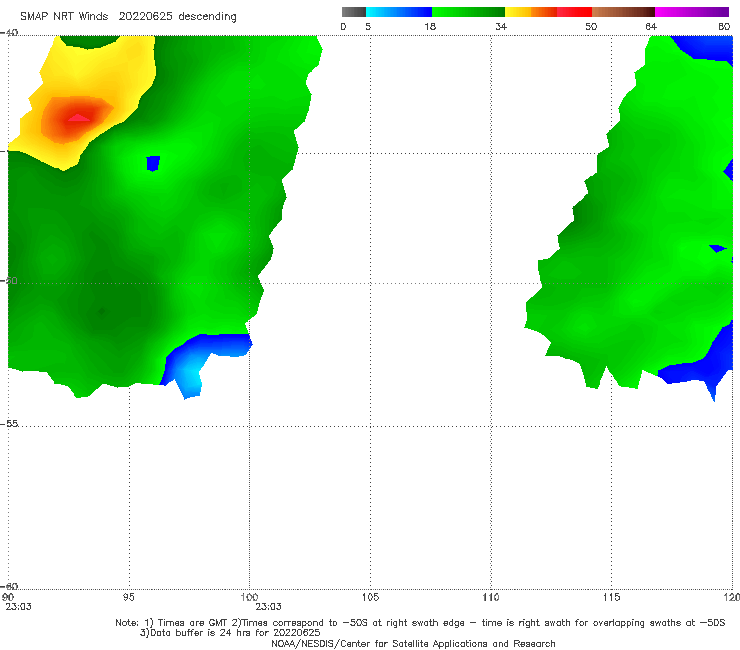Screen dimensions: 740x650
Task: Click the green segment of the color bar
Action: click(x=468, y=12)
